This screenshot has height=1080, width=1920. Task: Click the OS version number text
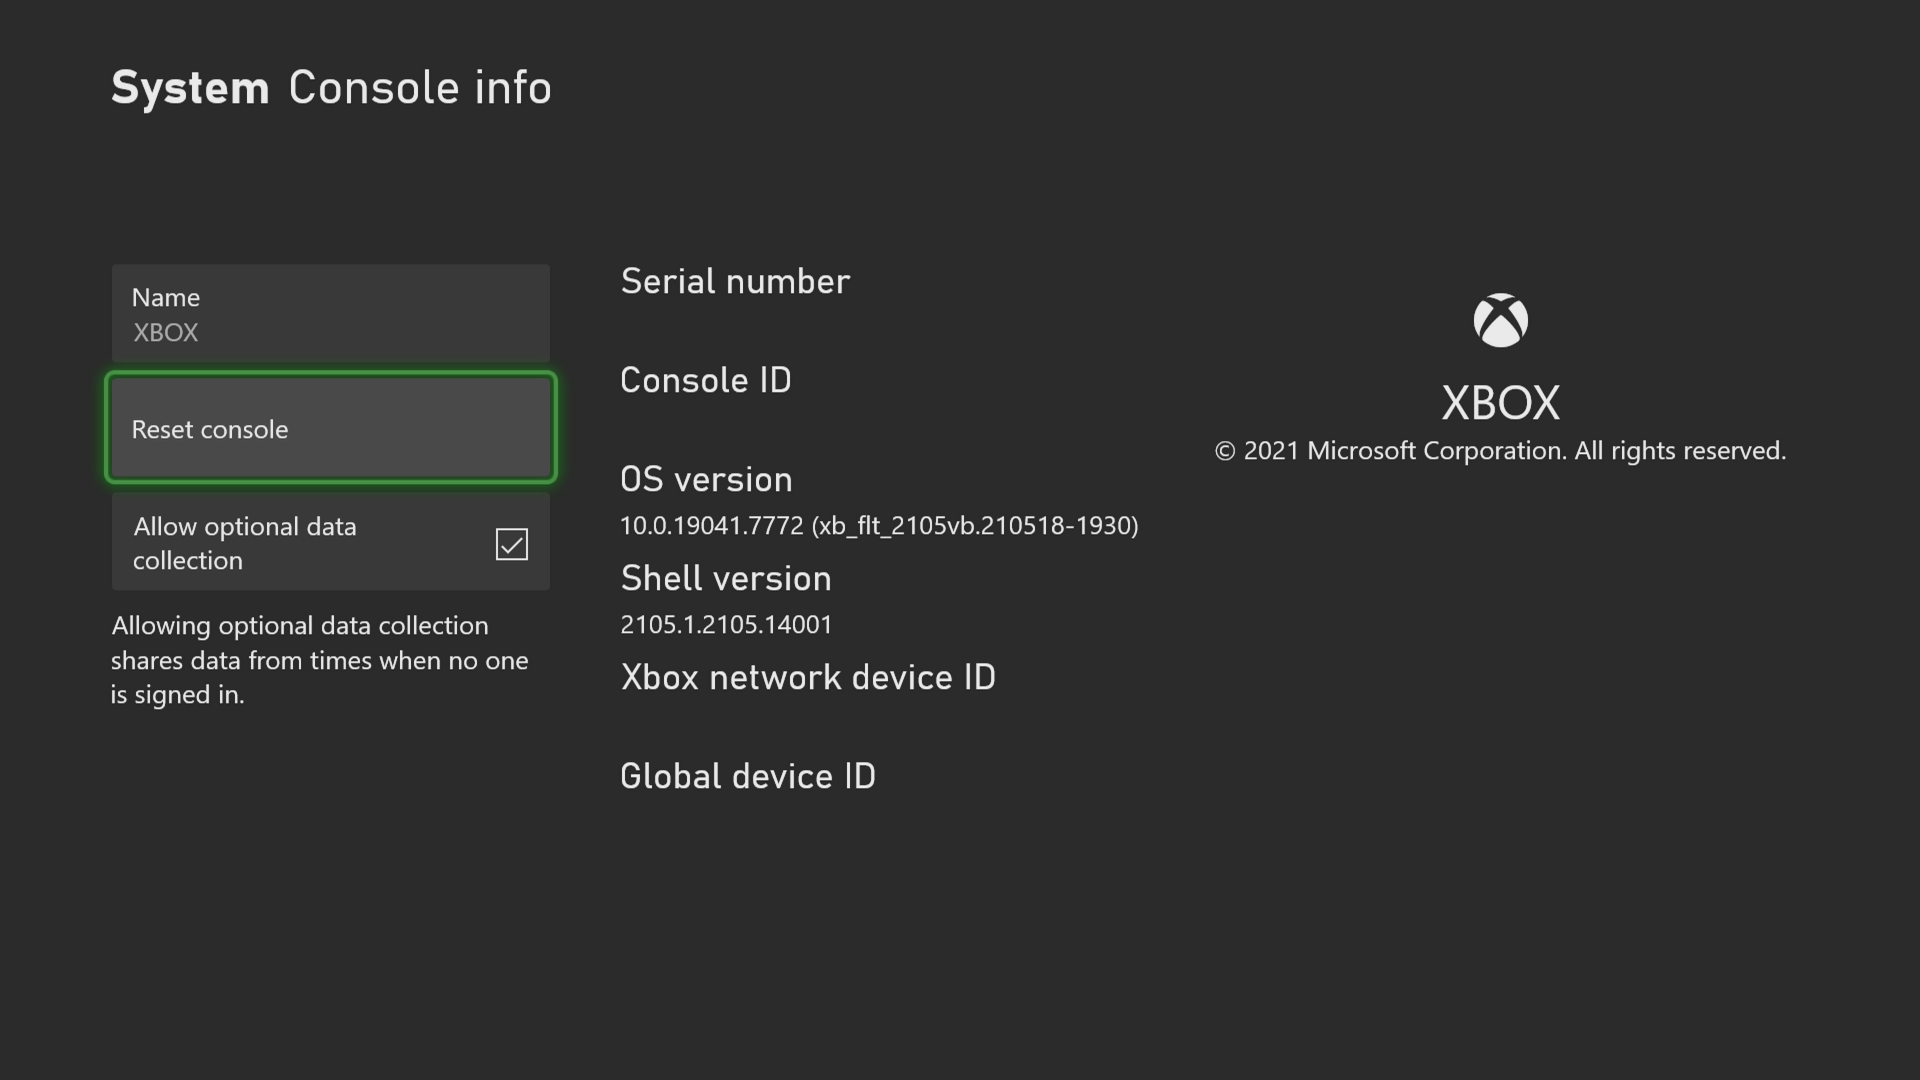click(x=879, y=525)
